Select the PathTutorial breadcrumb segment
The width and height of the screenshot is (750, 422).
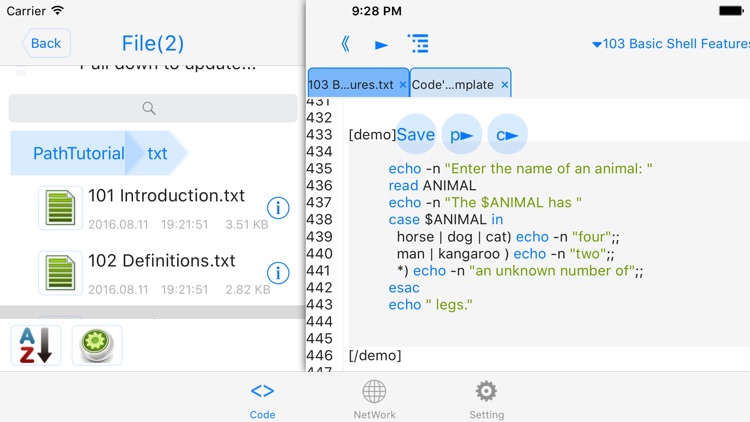point(78,154)
